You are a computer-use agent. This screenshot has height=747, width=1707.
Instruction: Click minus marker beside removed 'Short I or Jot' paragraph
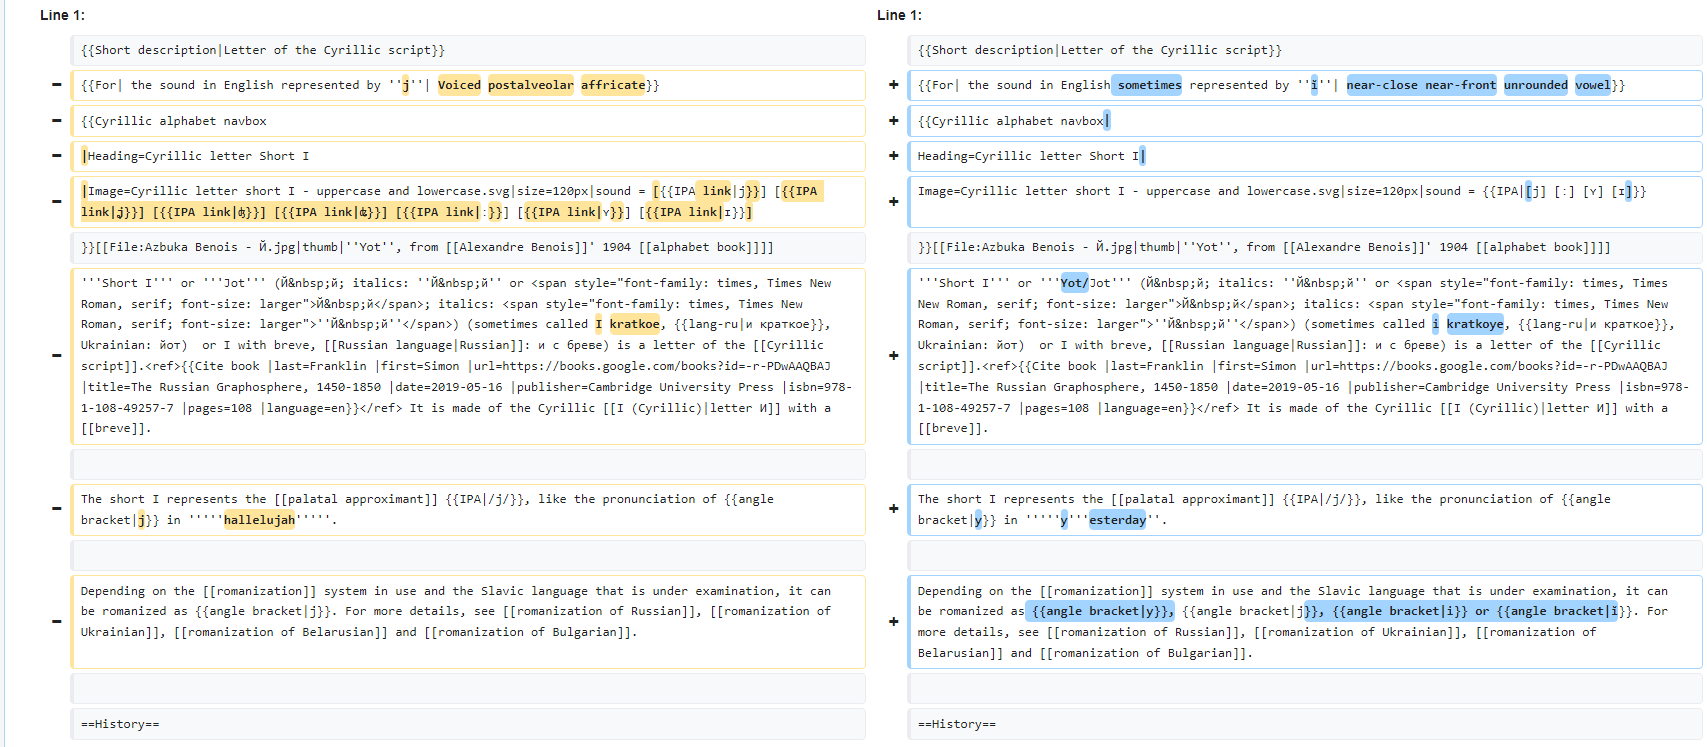pos(56,355)
